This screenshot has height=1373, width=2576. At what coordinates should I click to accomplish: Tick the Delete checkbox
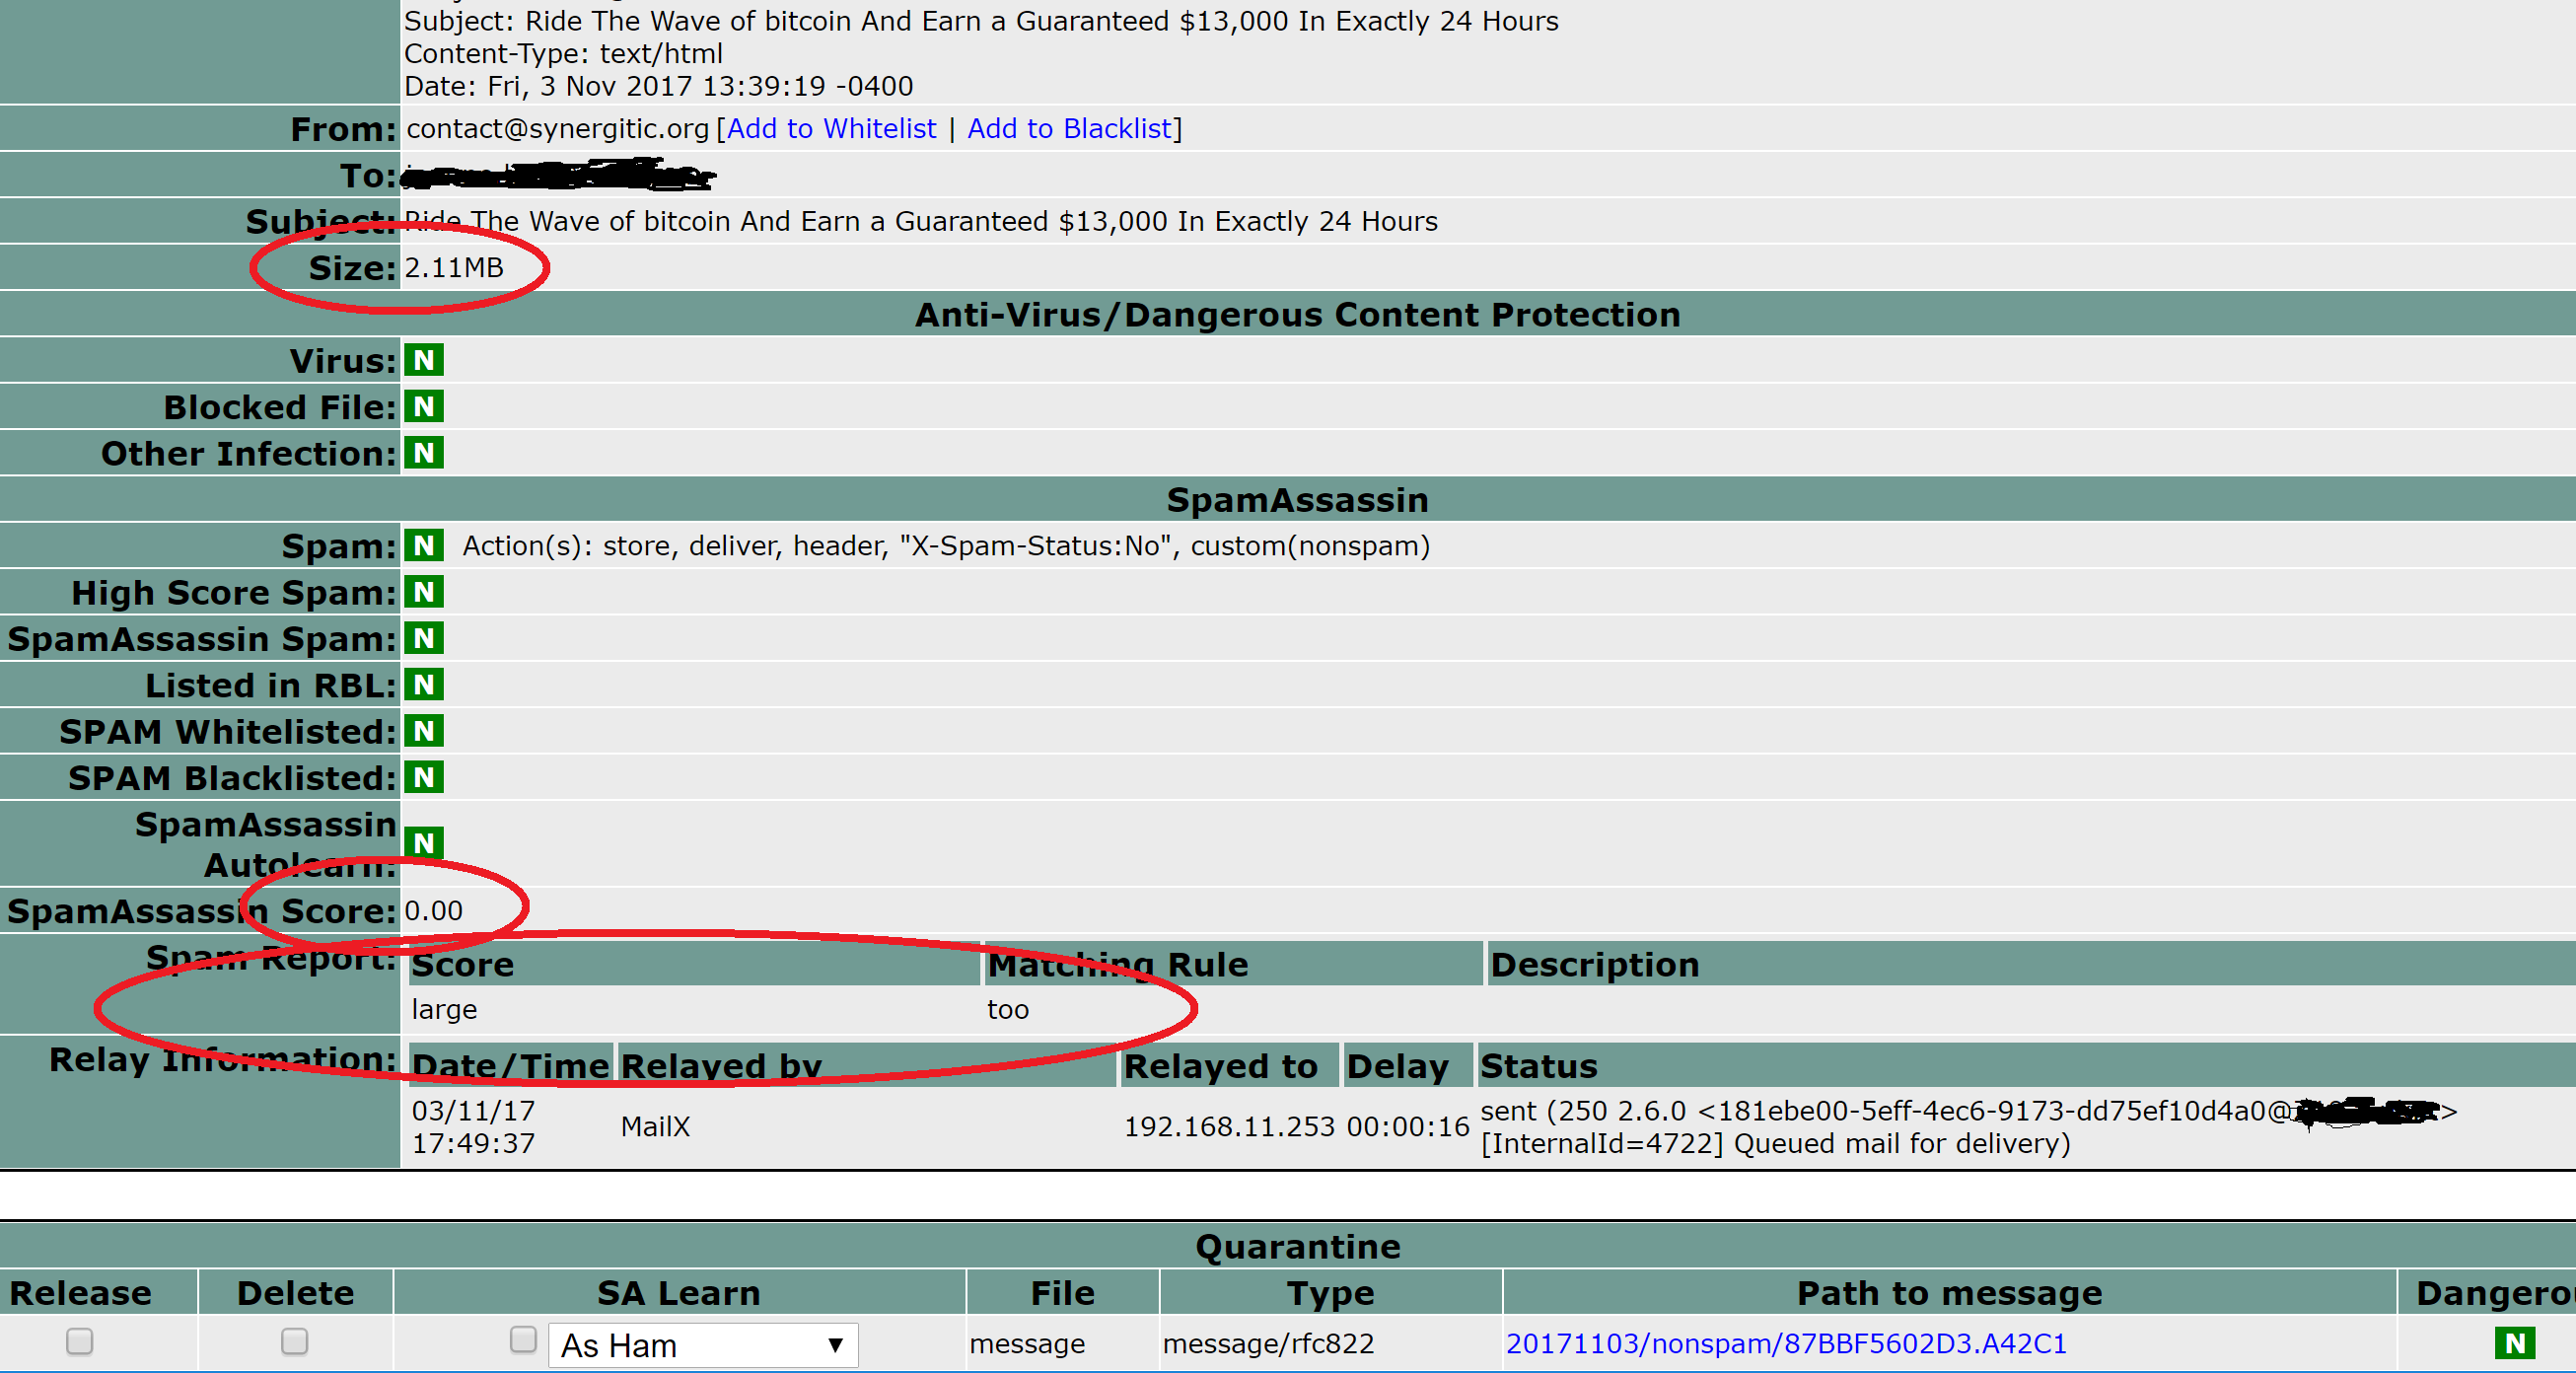294,1341
